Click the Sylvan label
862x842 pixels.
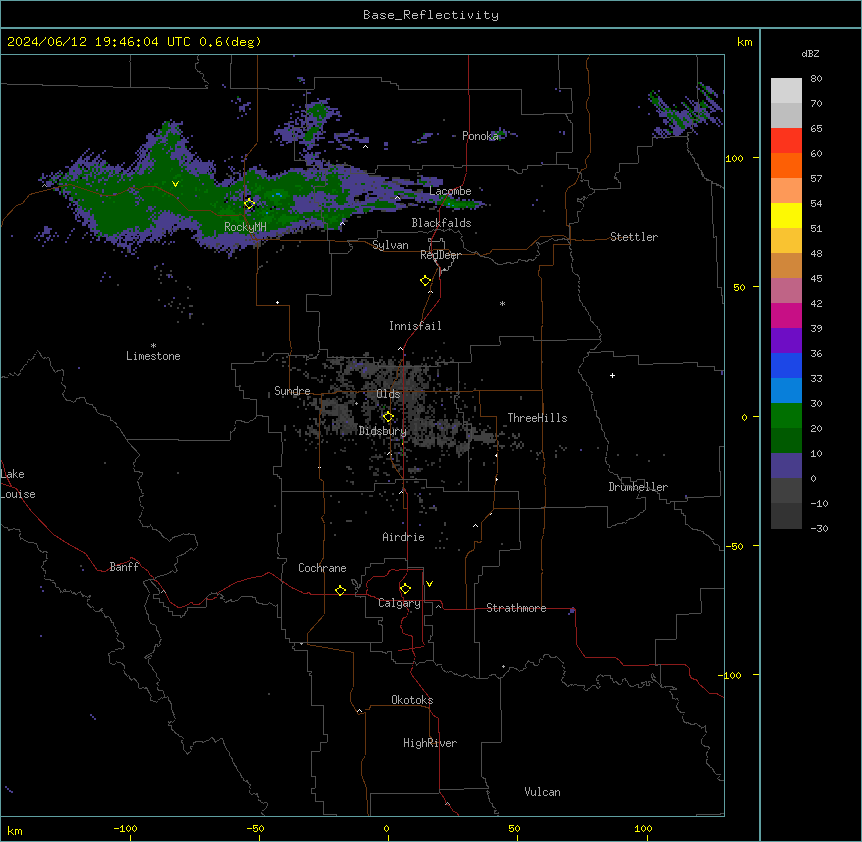(x=390, y=245)
